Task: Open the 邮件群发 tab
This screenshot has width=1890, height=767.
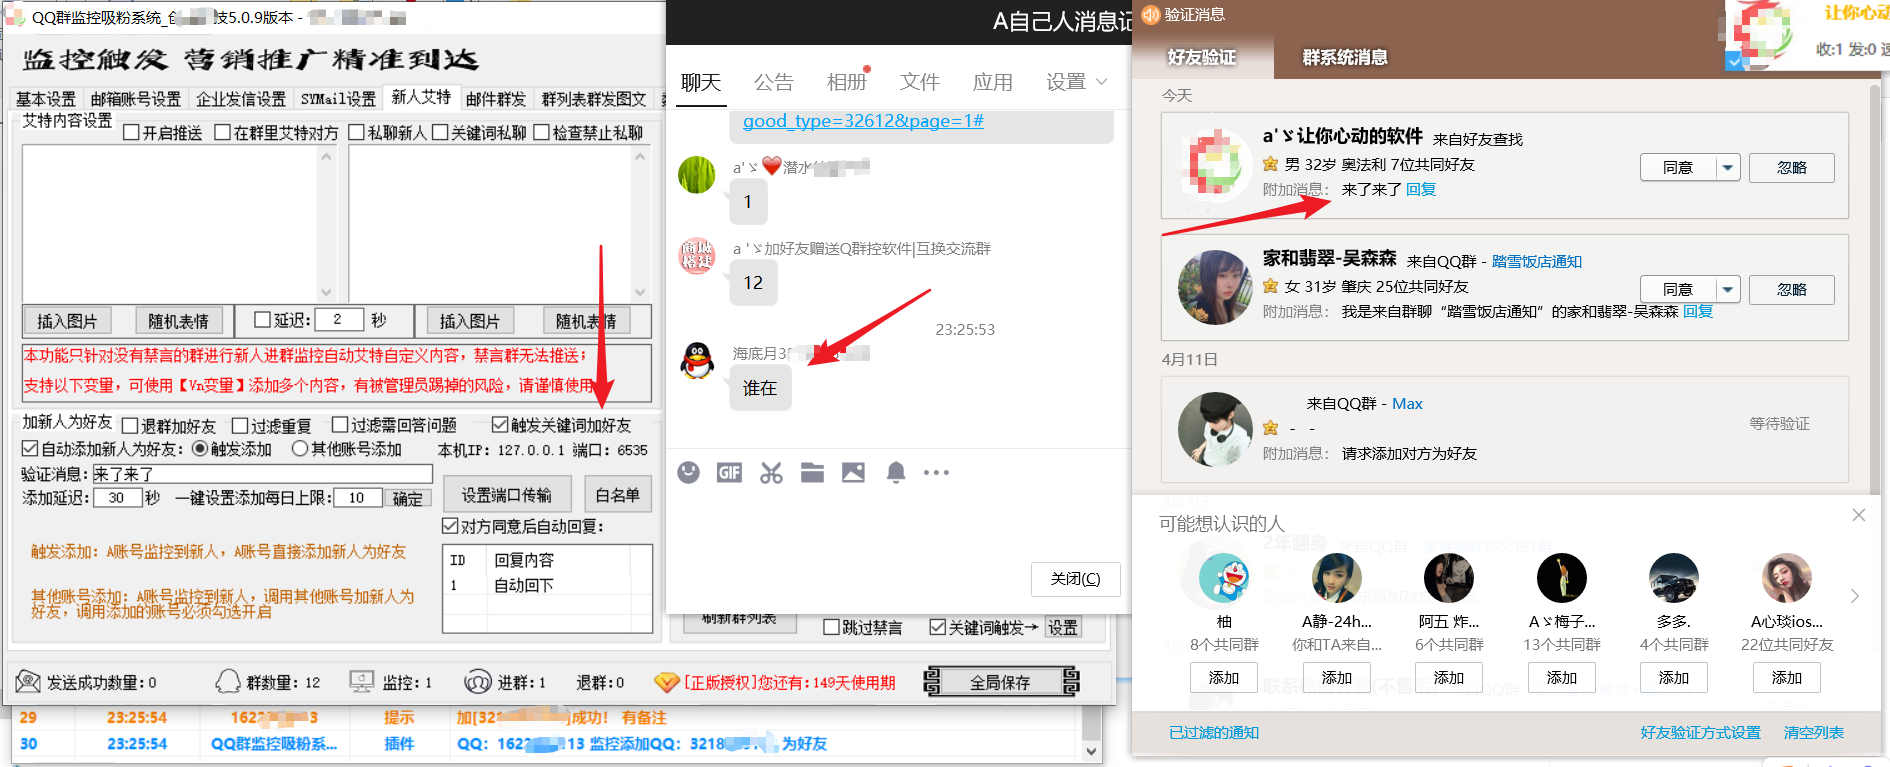Action: tap(496, 99)
